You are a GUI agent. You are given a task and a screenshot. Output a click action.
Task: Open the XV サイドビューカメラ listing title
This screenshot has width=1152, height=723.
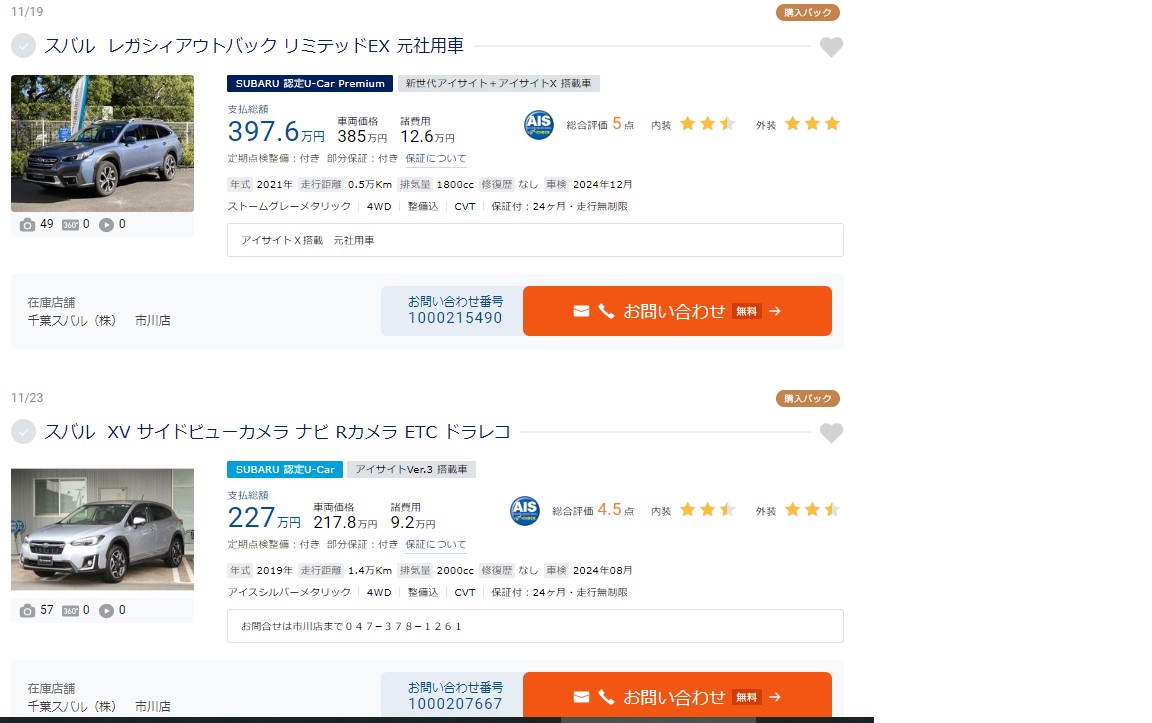click(277, 431)
